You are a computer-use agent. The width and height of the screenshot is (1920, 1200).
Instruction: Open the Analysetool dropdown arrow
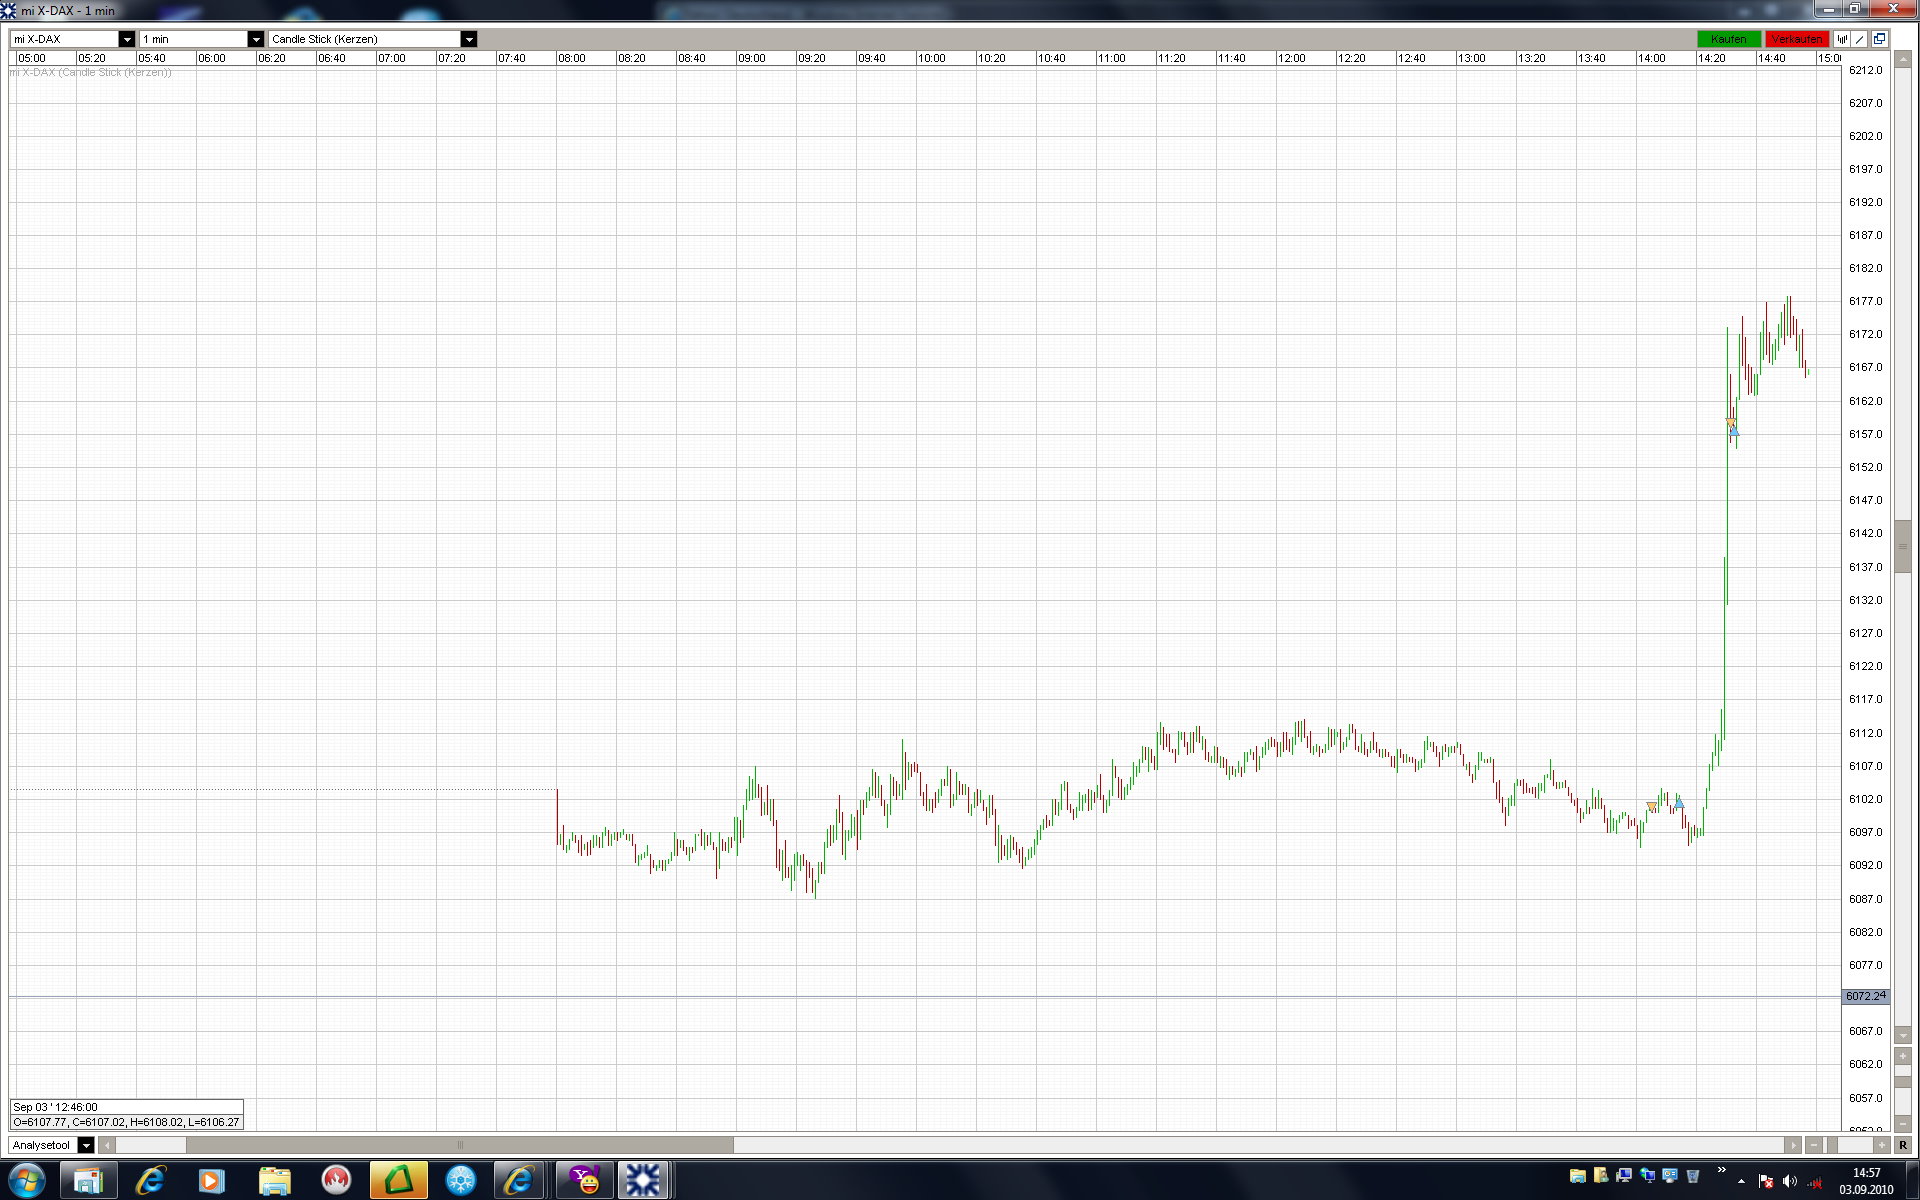pos(86,1145)
